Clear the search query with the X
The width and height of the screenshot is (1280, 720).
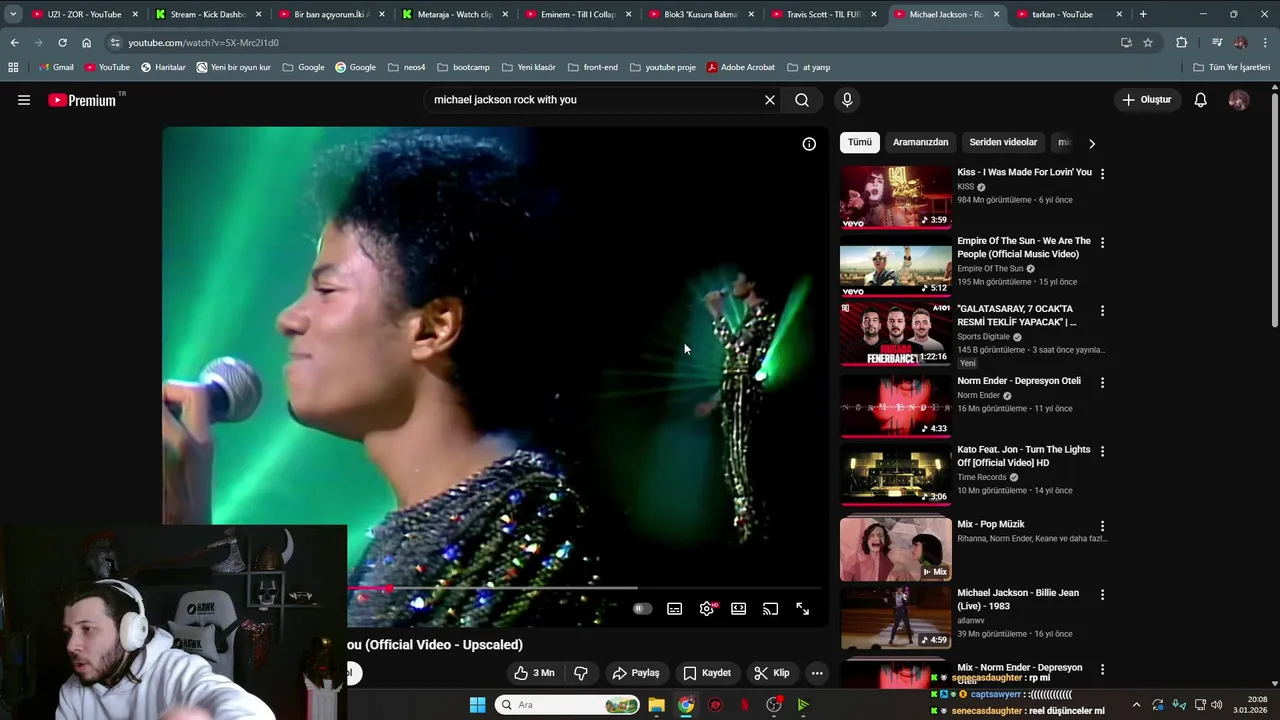(x=770, y=100)
